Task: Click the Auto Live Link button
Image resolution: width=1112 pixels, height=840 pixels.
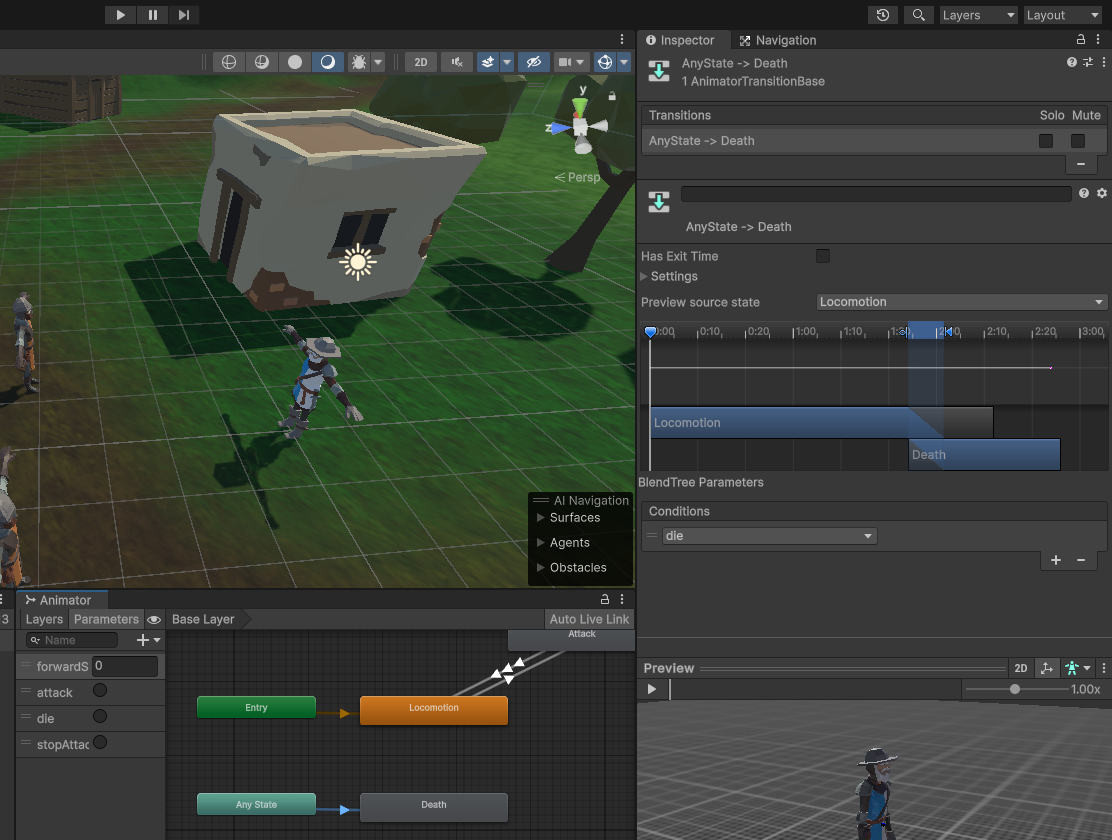Action: [x=589, y=620]
